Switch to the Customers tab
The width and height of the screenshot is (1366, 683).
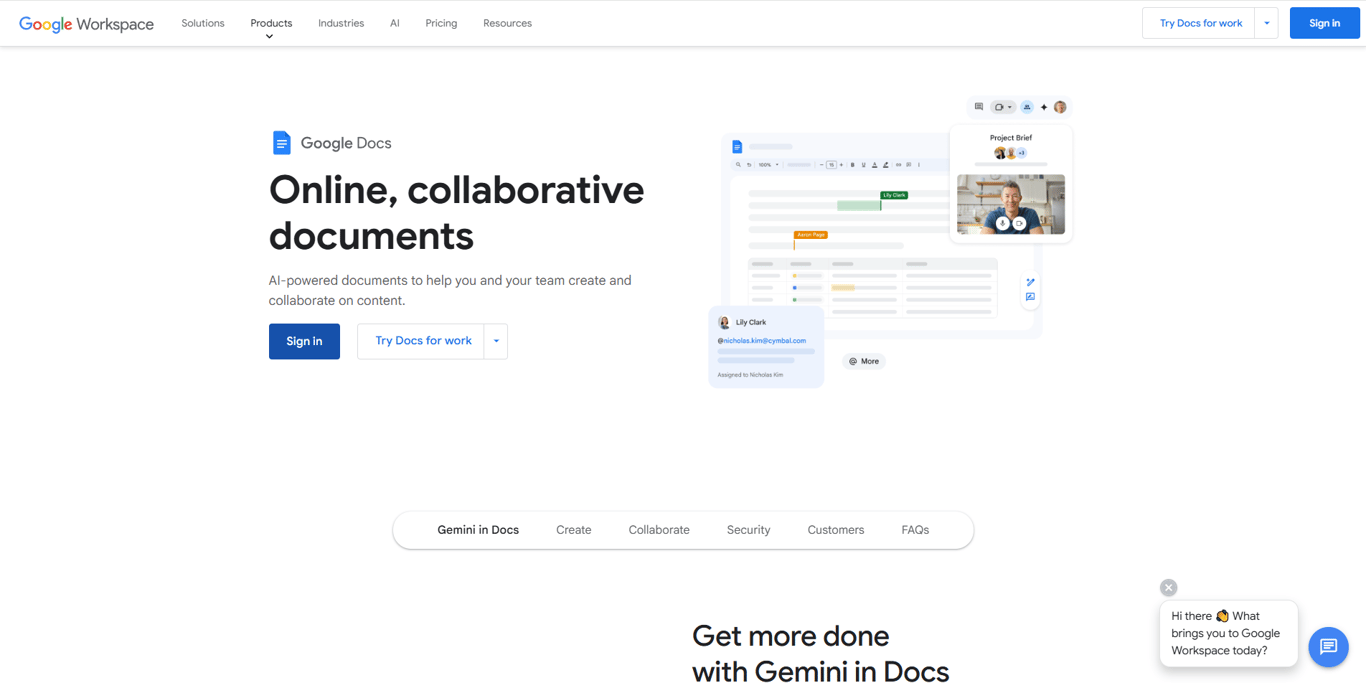(x=836, y=530)
